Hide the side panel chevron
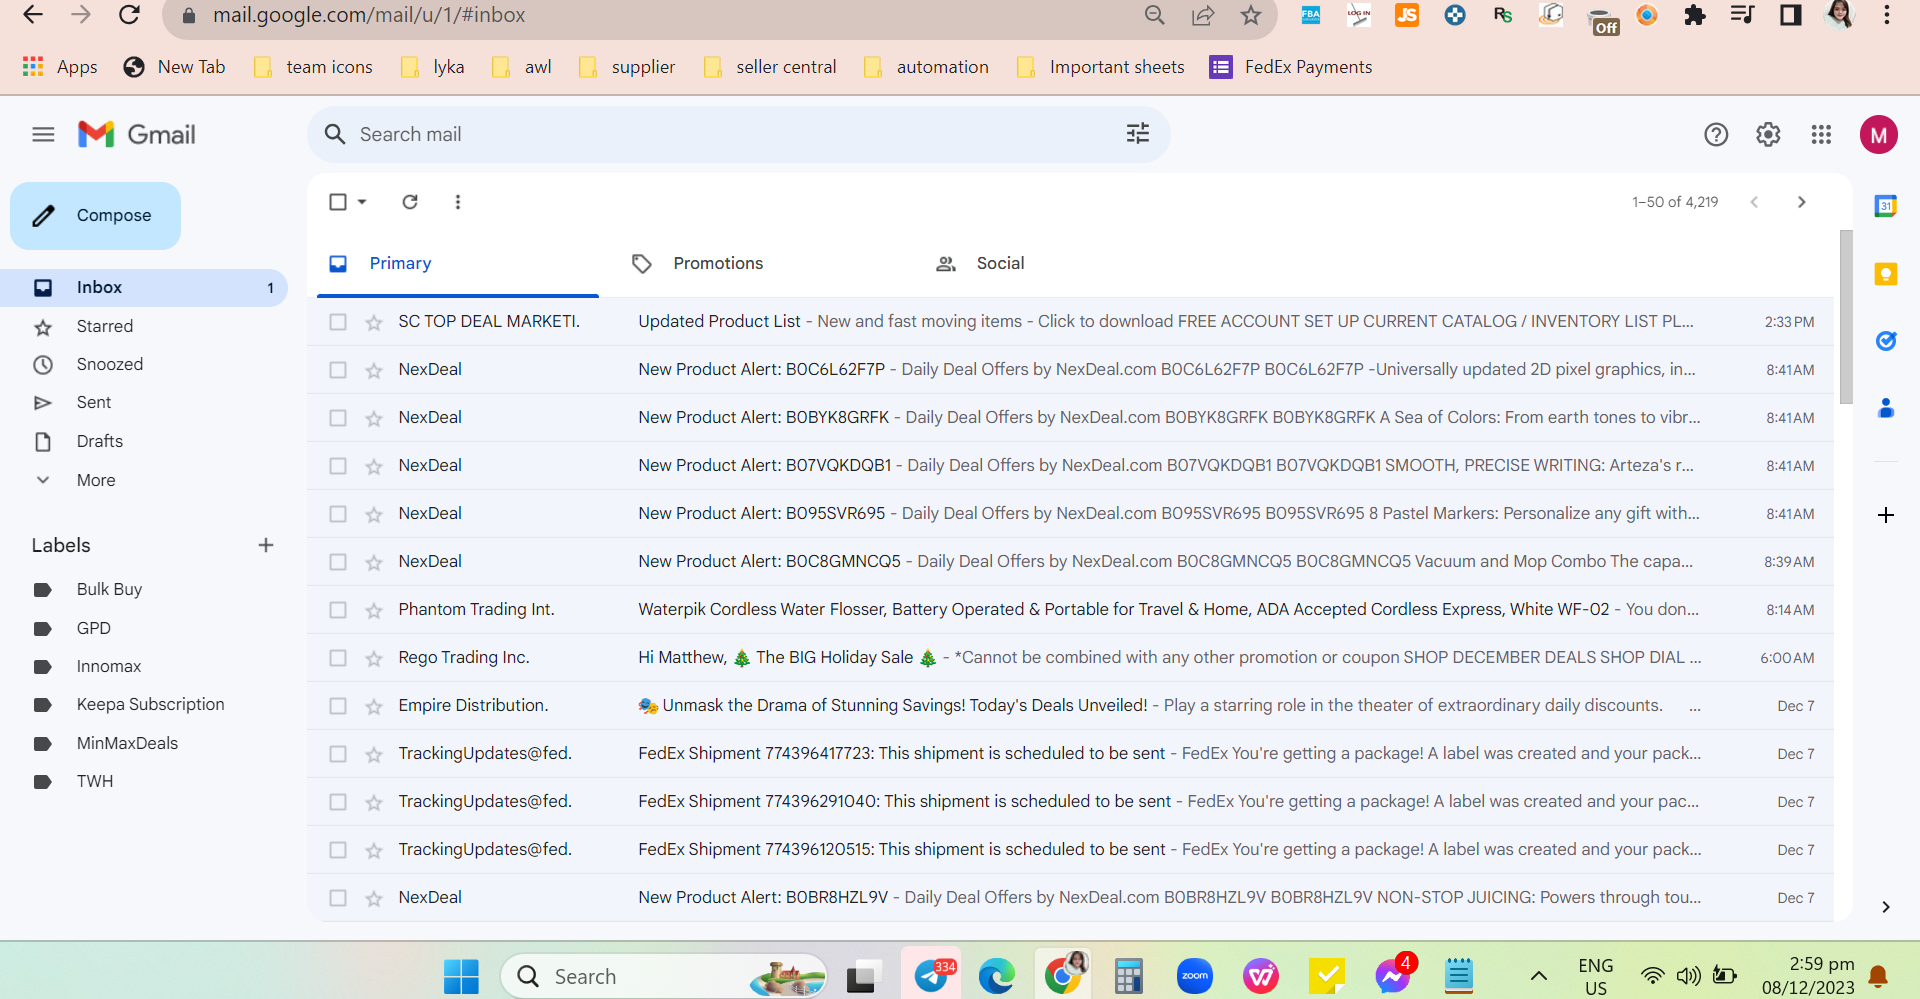This screenshot has width=1920, height=999. point(1886,907)
